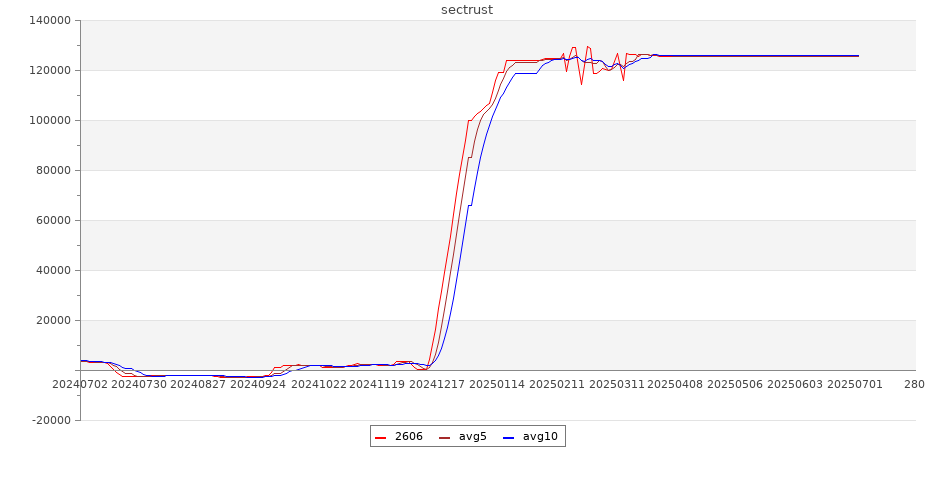The image size is (935, 500).
Task: Click the 20250701 x-axis date label
Action: (x=854, y=384)
